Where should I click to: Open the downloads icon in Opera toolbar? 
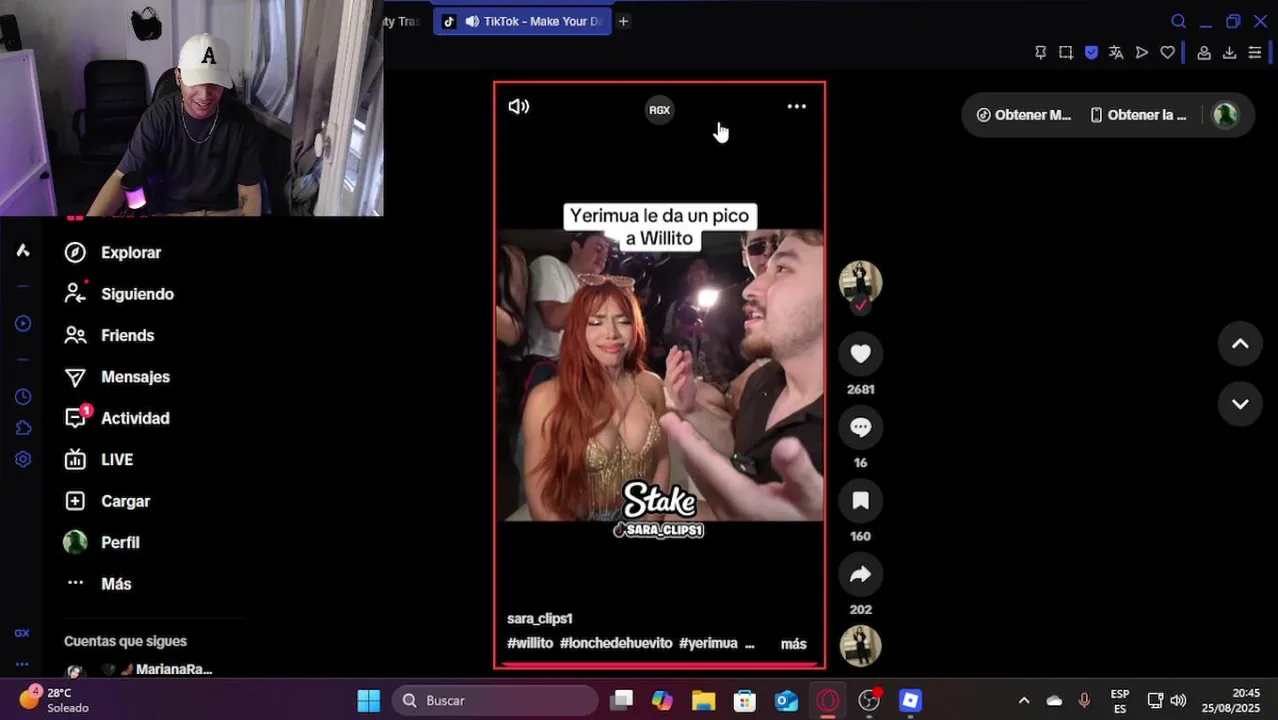pos(1230,53)
